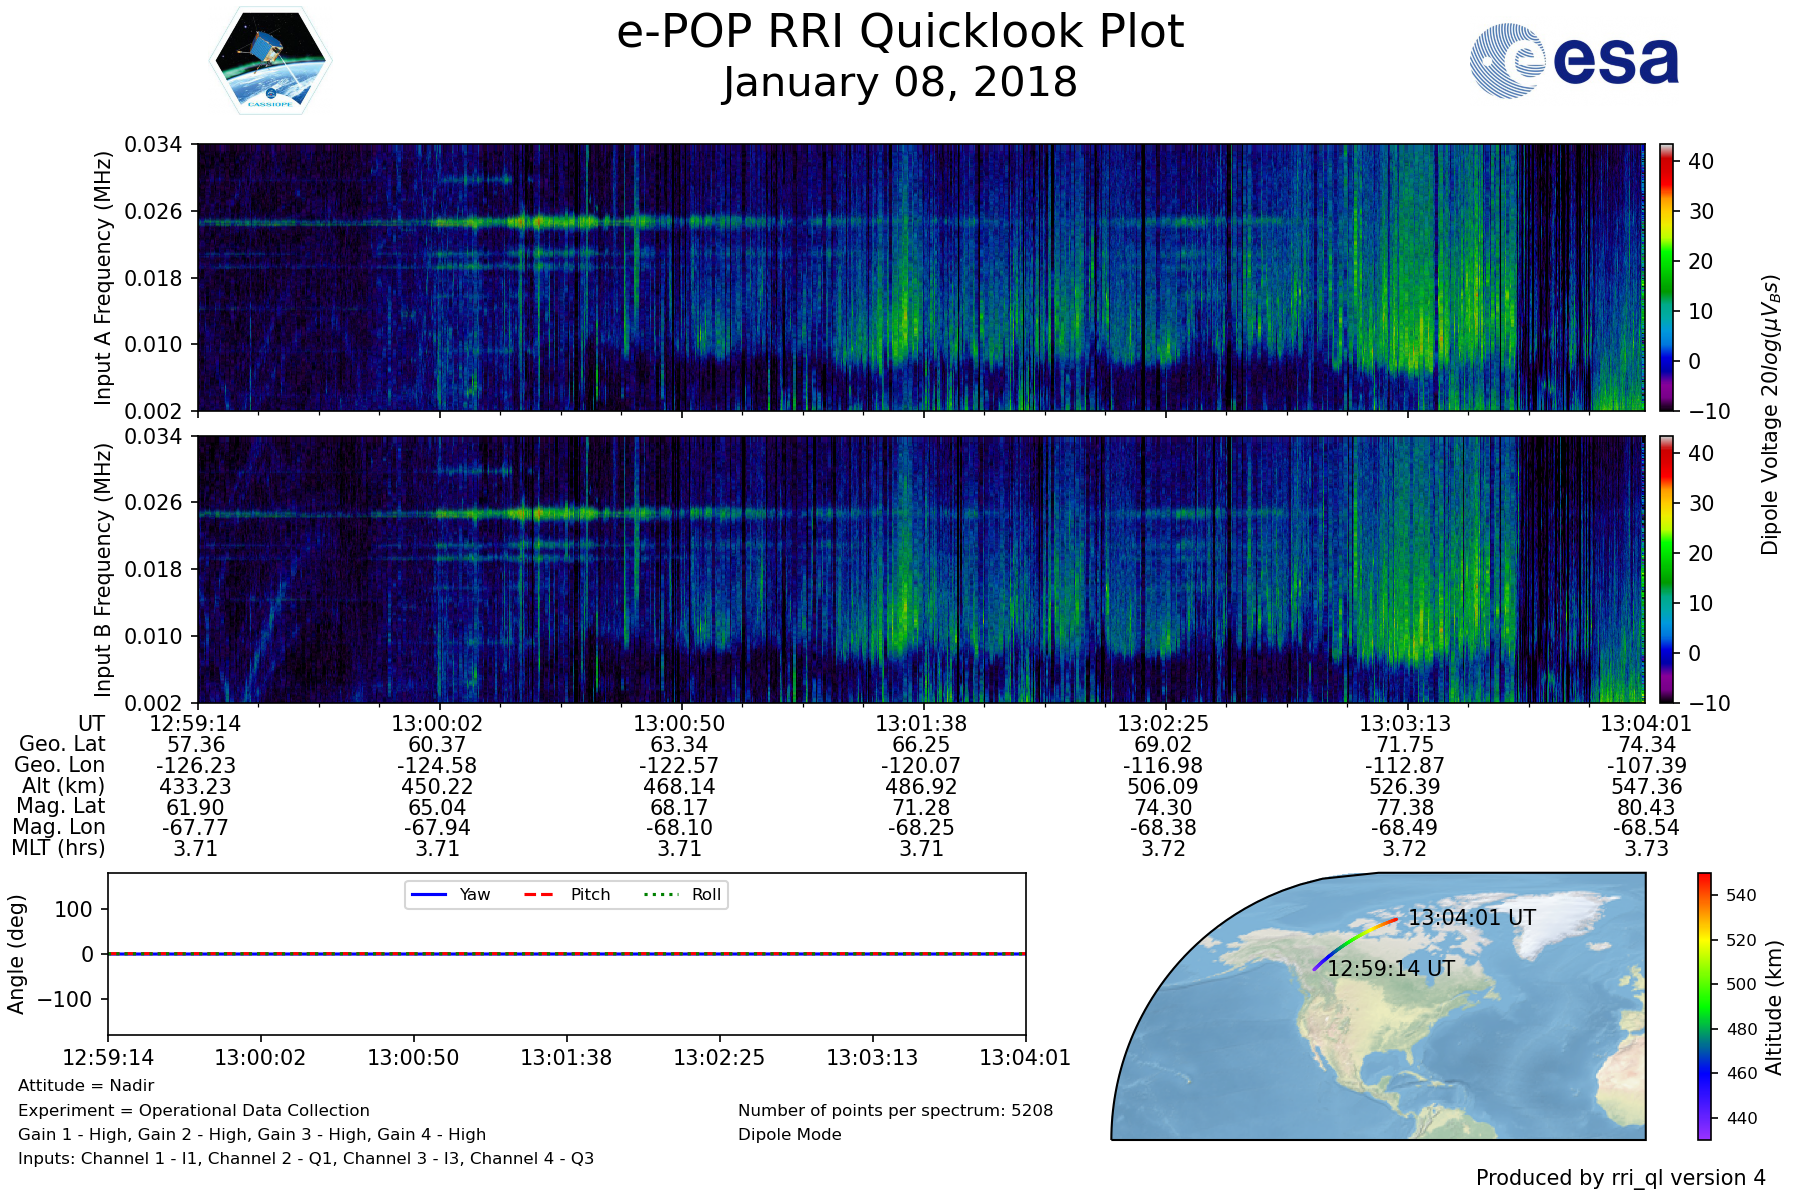1800x1200 pixels.
Task: Click the e-POP RRI Quicklook Plot title
Action: point(900,32)
